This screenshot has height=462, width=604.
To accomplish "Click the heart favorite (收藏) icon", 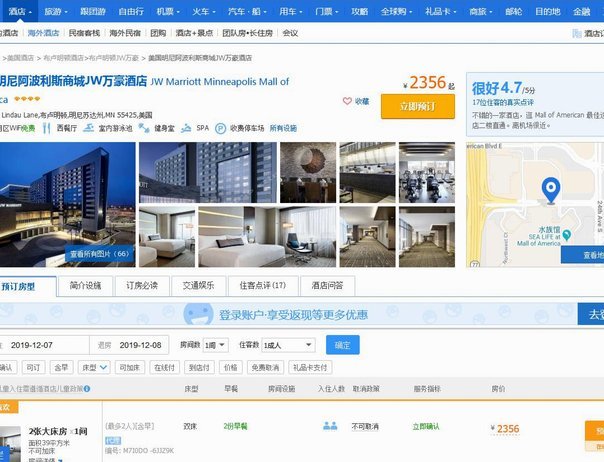I will click(347, 101).
